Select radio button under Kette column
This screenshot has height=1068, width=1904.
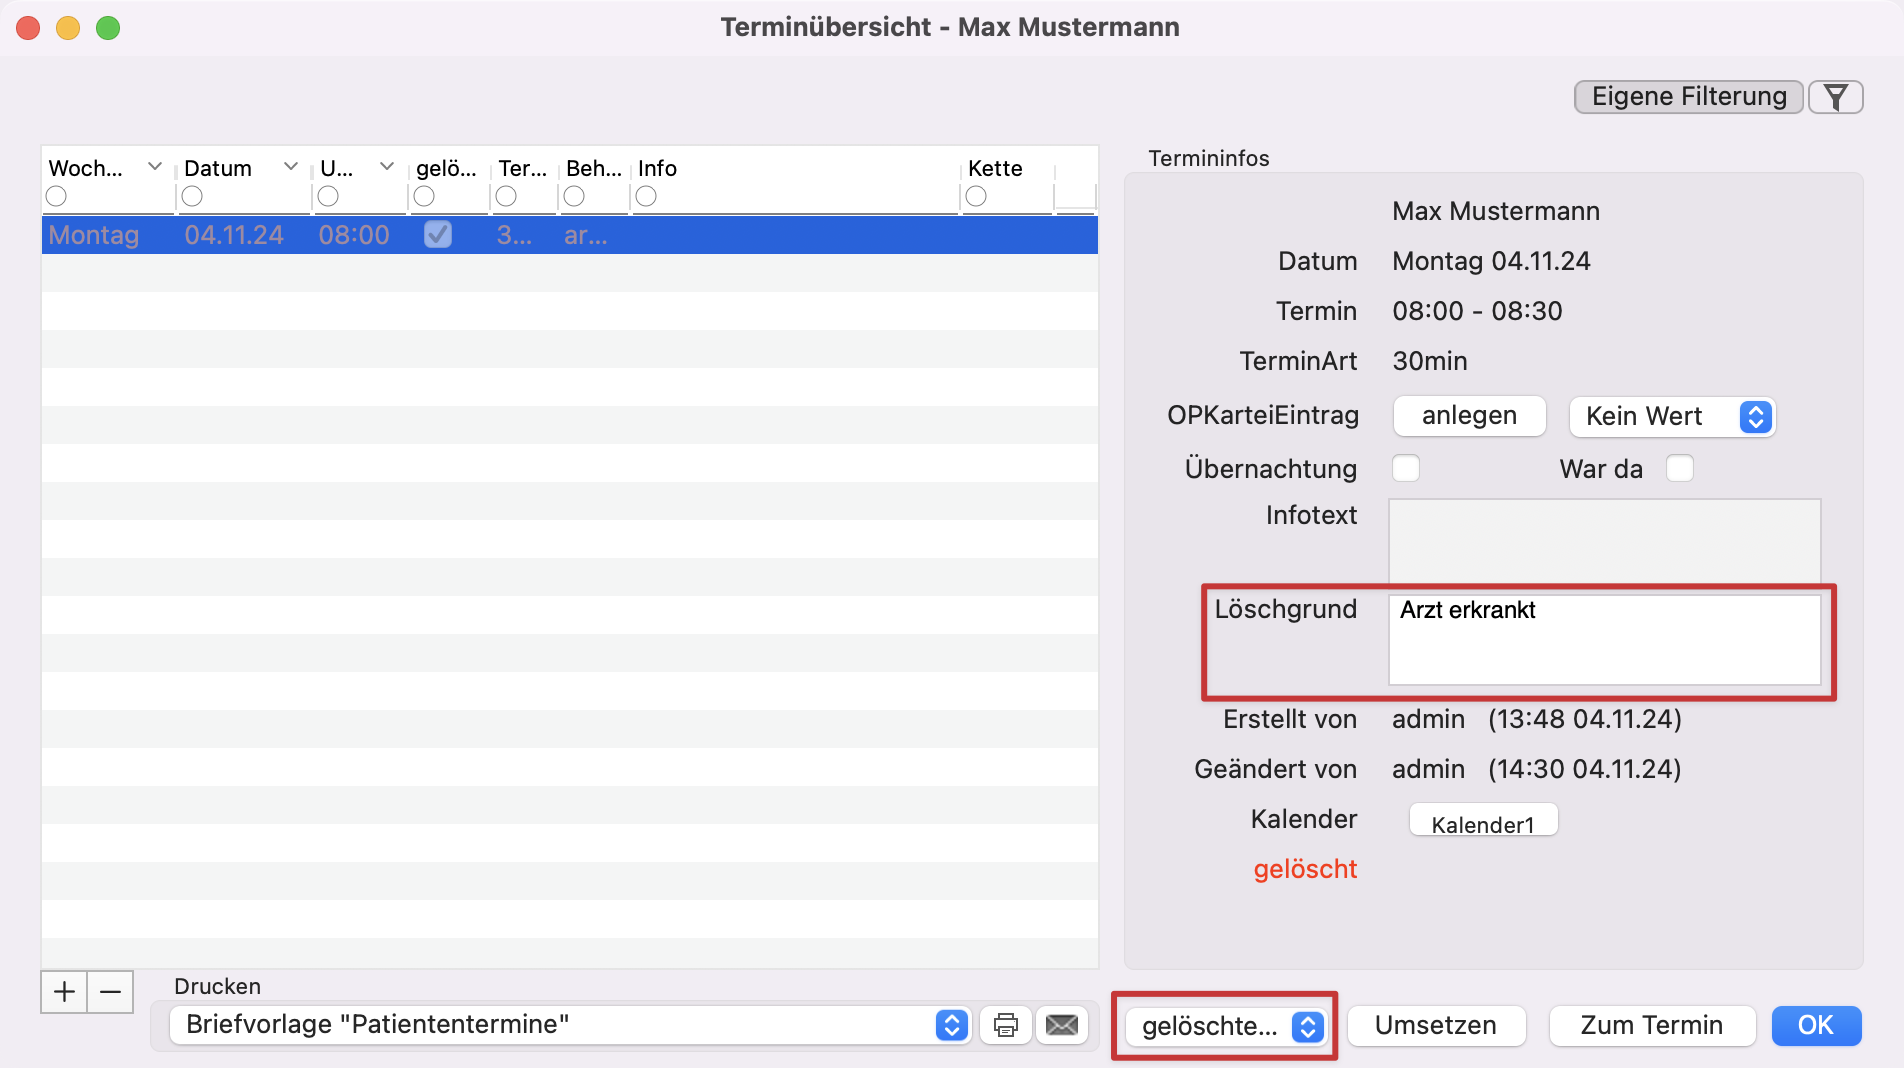[976, 197]
